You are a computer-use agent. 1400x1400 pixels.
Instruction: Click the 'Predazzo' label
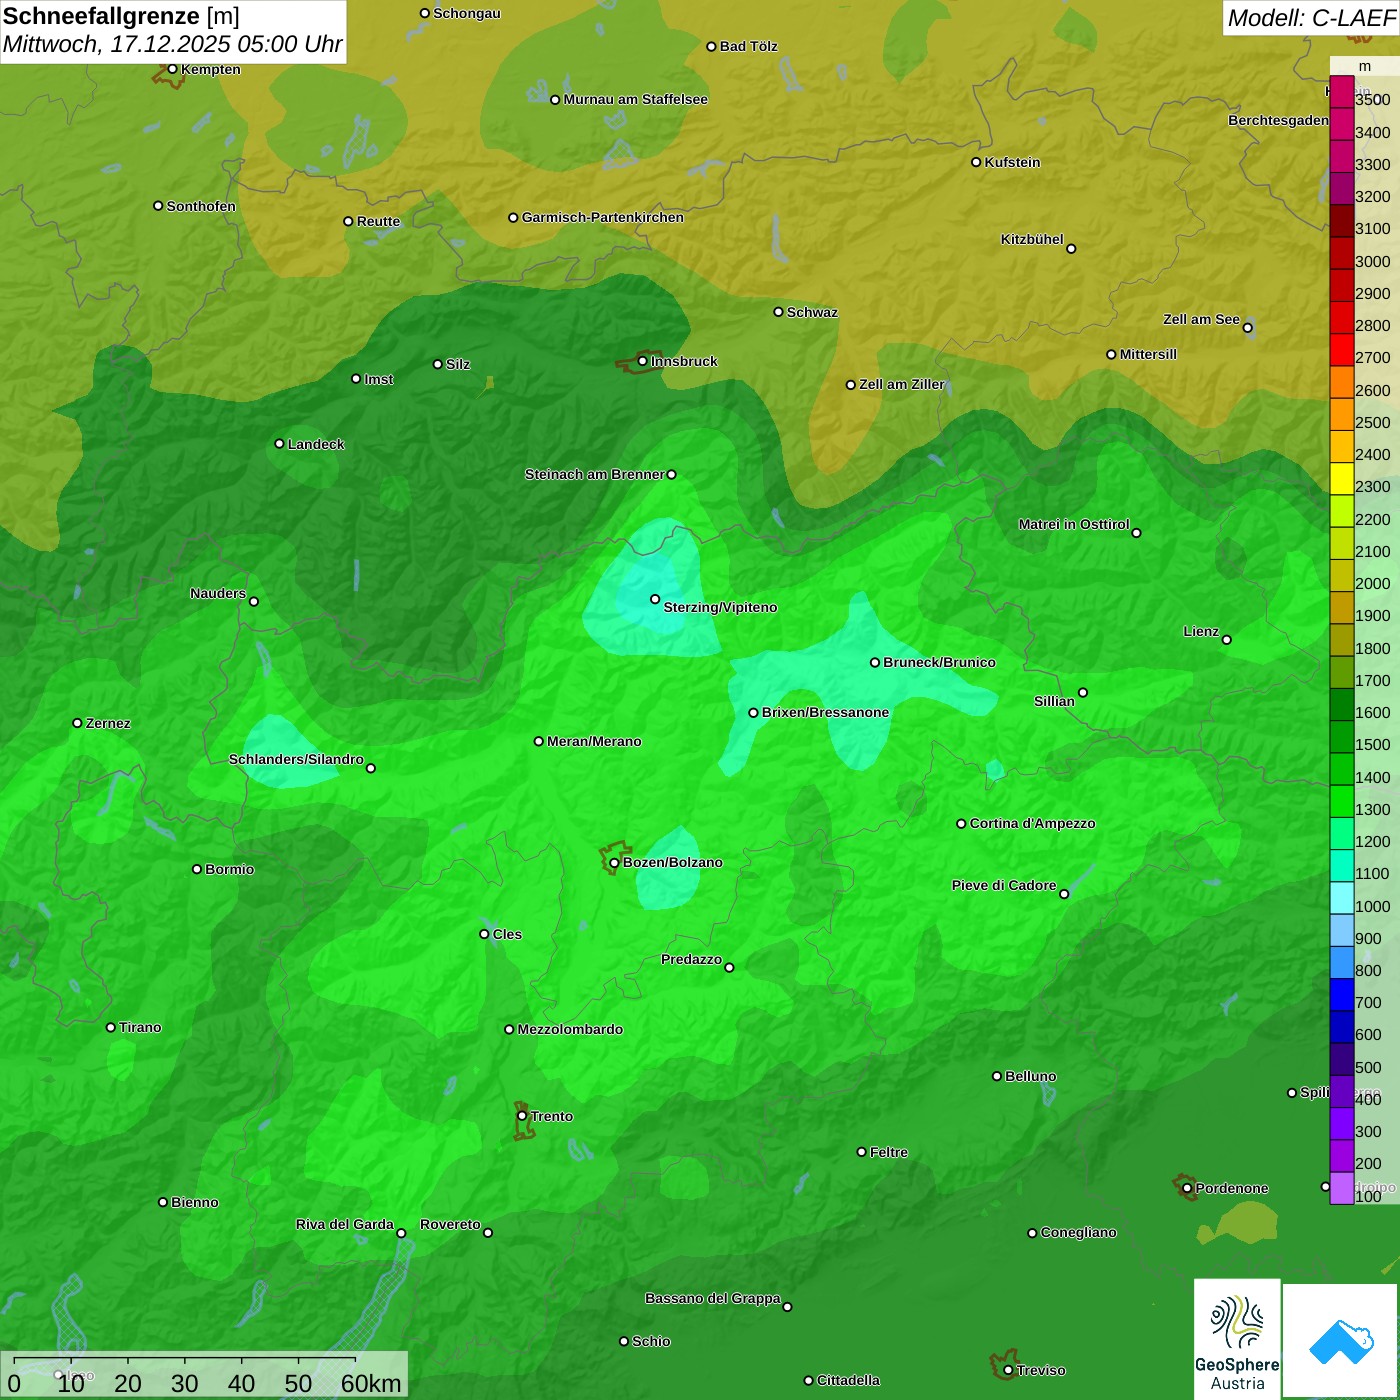[692, 959]
